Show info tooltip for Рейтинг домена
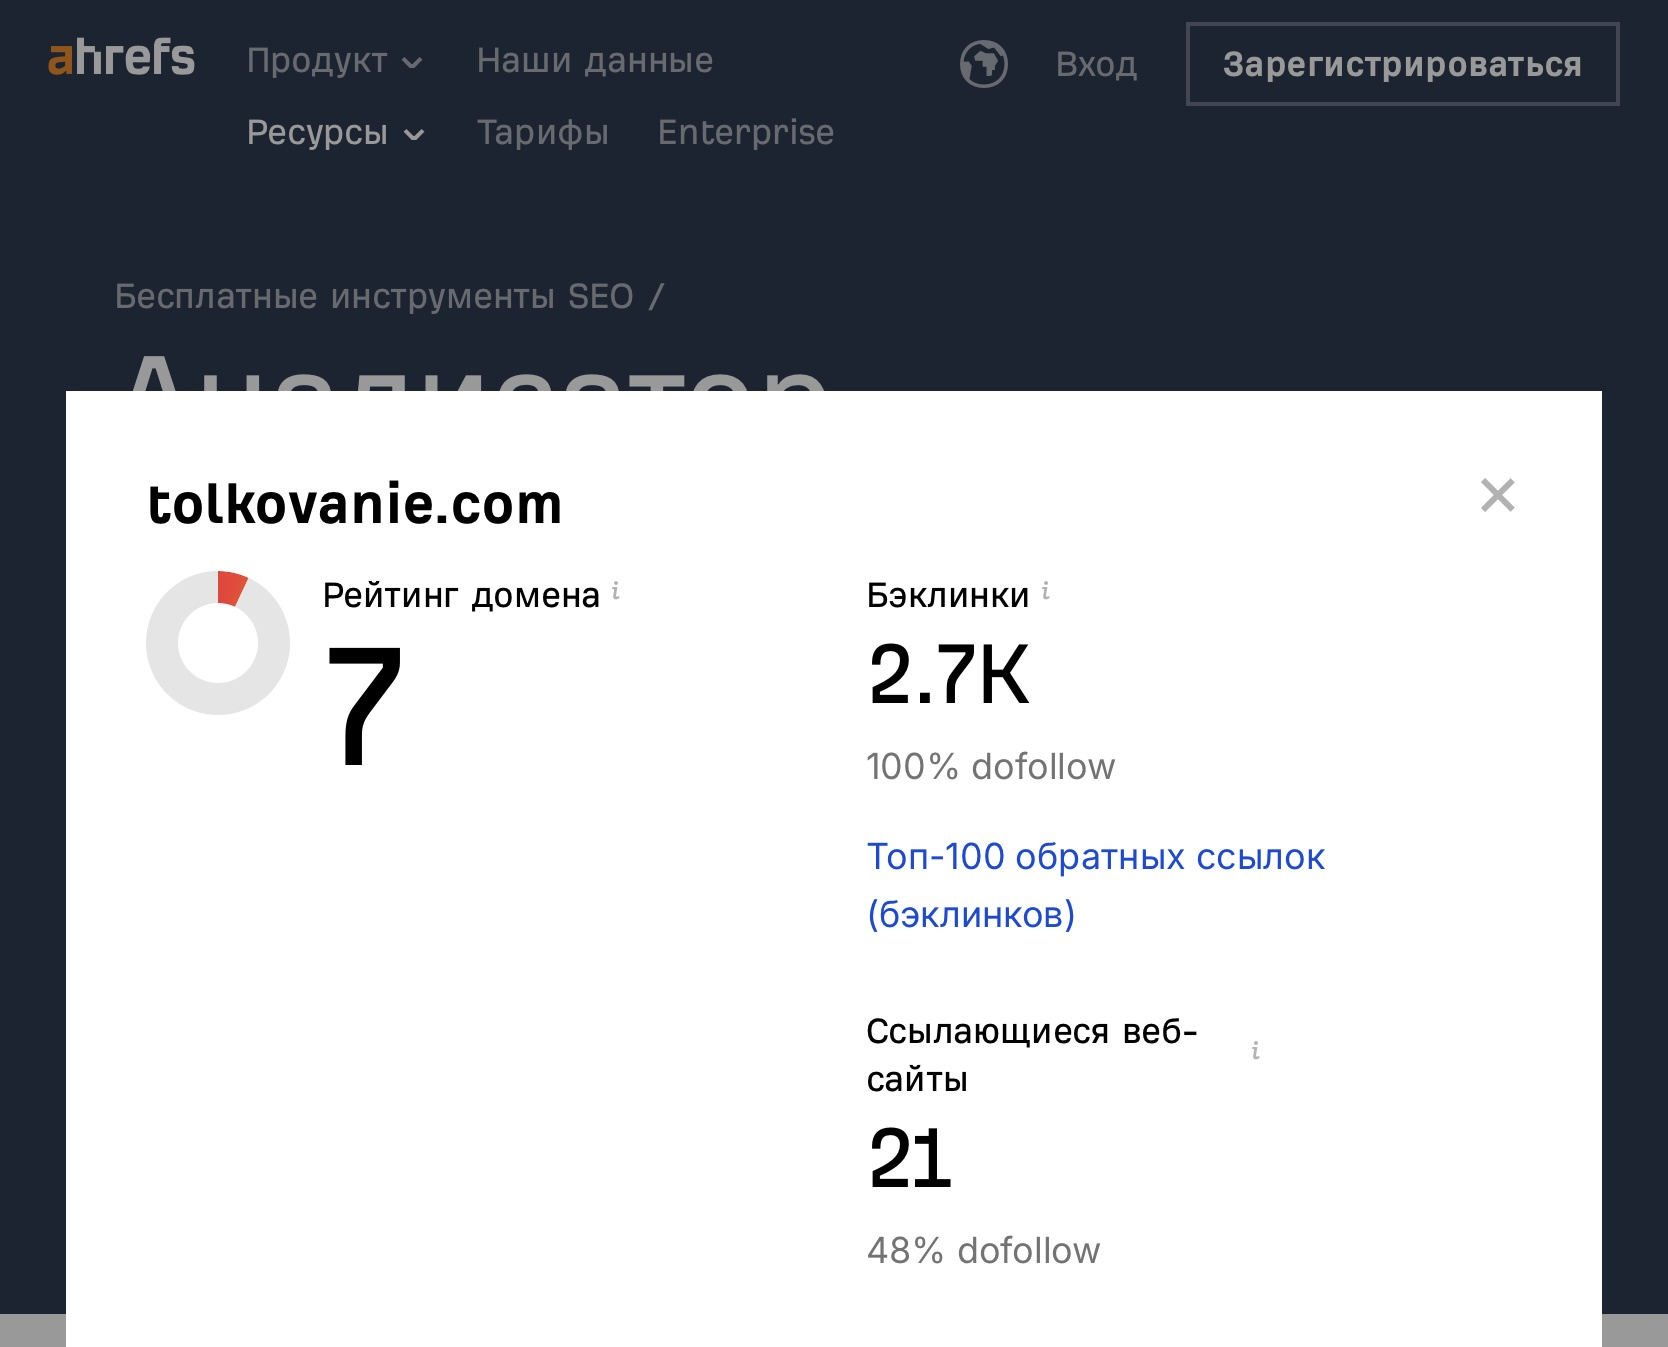Viewport: 1668px width, 1347px height. pos(616,591)
